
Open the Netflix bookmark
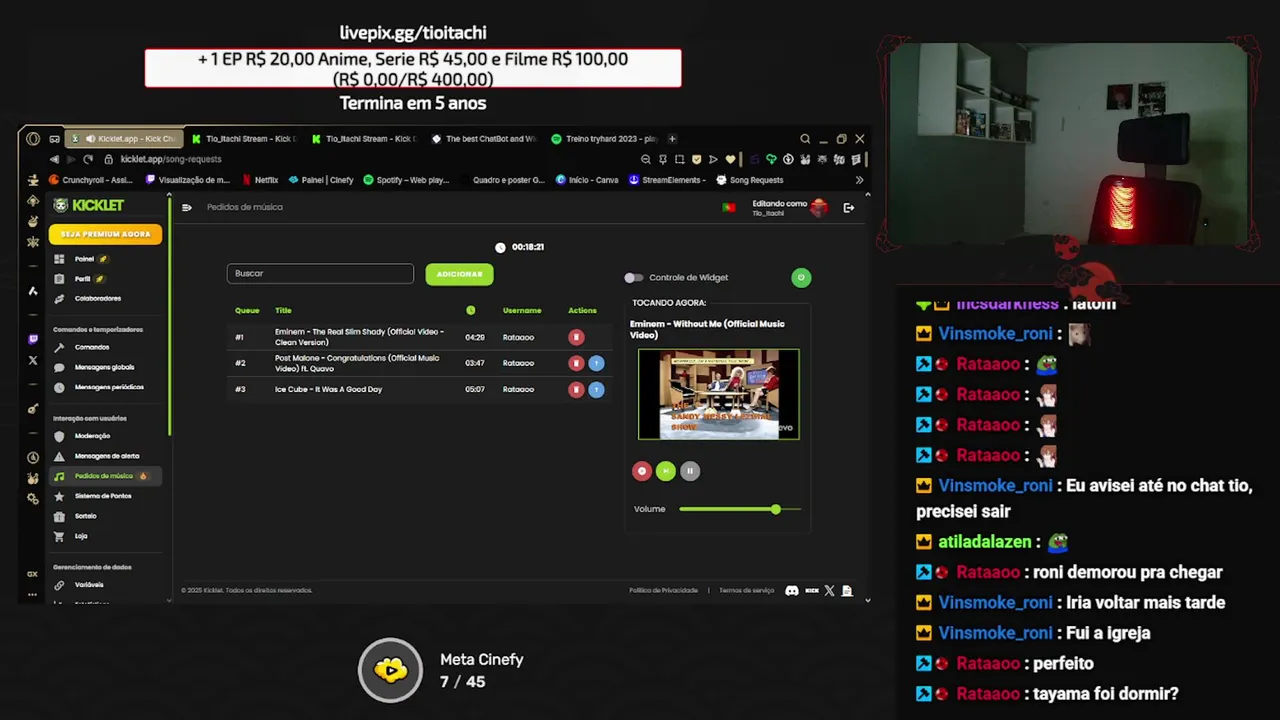[x=260, y=180]
